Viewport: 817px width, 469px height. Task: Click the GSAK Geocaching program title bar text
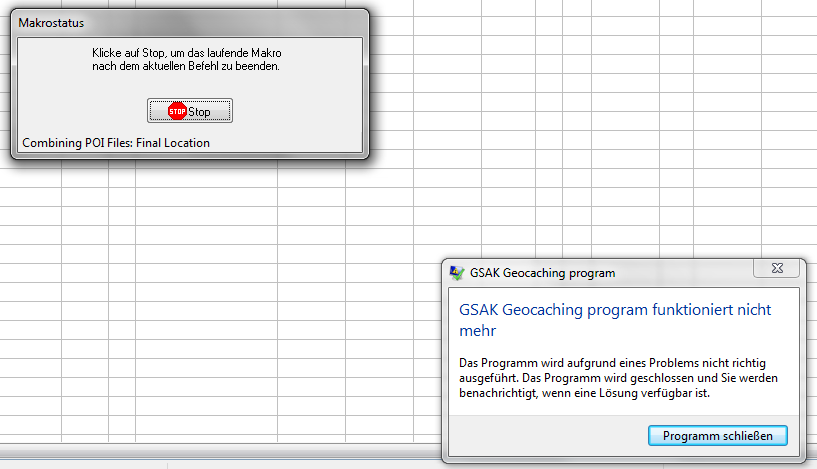pos(542,273)
